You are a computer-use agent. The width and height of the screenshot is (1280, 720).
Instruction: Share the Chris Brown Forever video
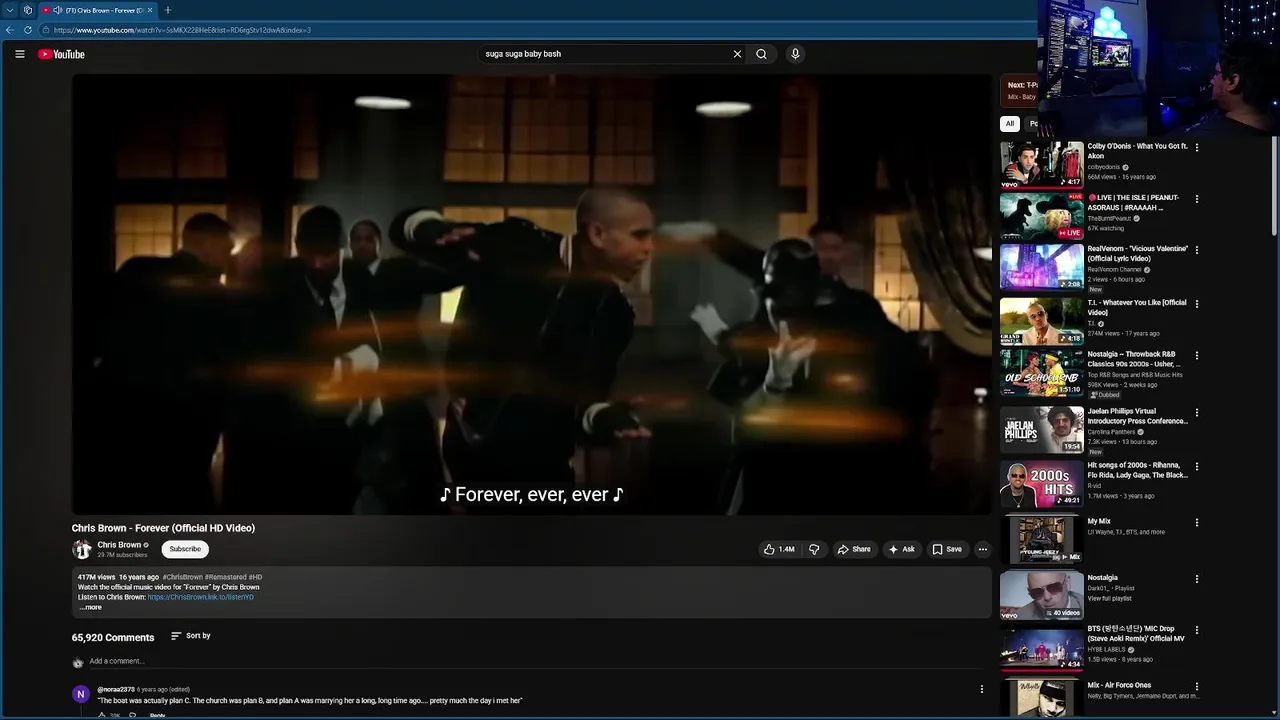(854, 549)
